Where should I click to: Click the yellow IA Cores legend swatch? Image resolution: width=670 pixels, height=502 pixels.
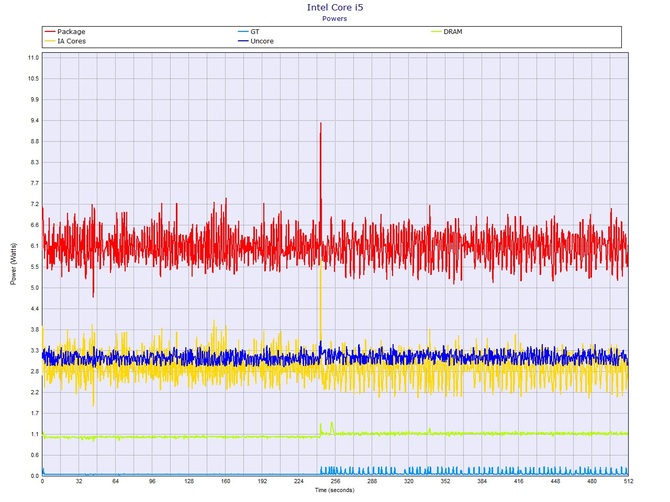(50, 41)
